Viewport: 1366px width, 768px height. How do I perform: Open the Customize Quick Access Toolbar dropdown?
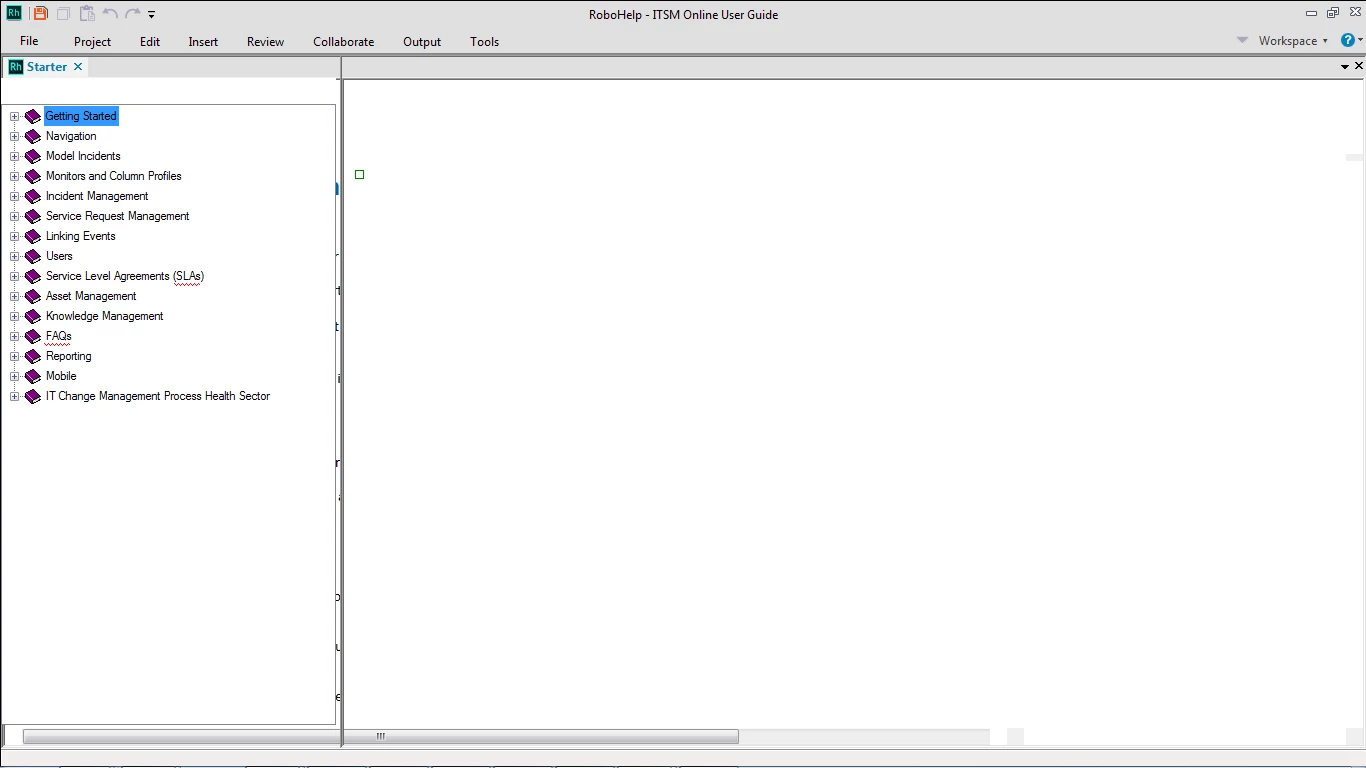(x=152, y=15)
